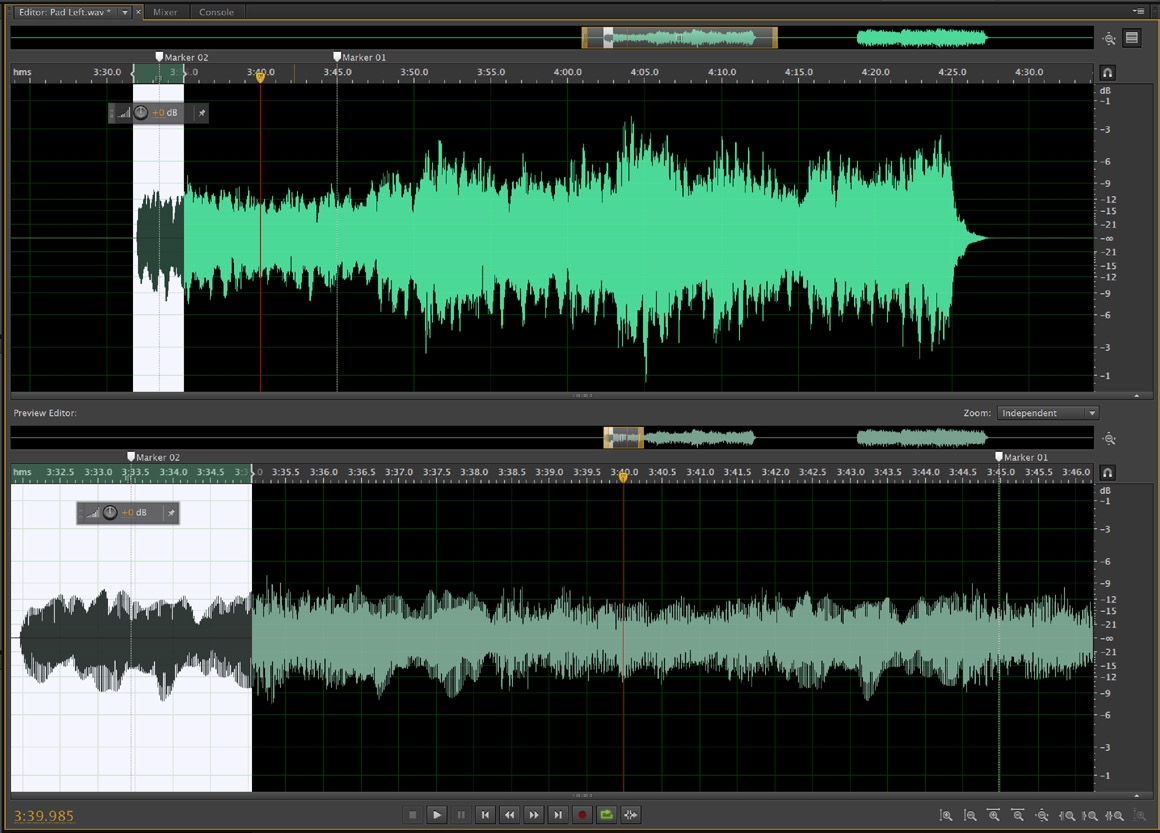Toggle snapping magnet in main editor timeline
The image size is (1160, 833).
click(x=1107, y=72)
